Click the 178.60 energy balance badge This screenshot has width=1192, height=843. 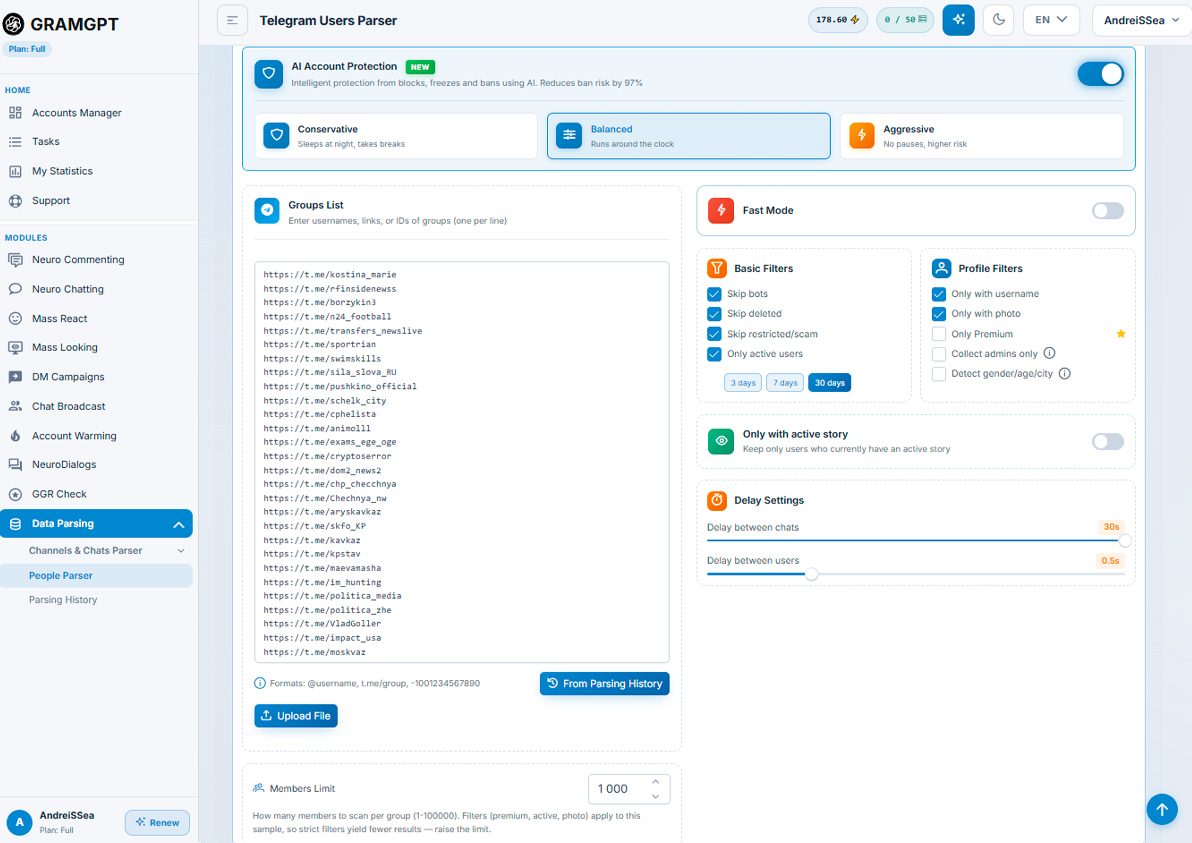coord(838,20)
